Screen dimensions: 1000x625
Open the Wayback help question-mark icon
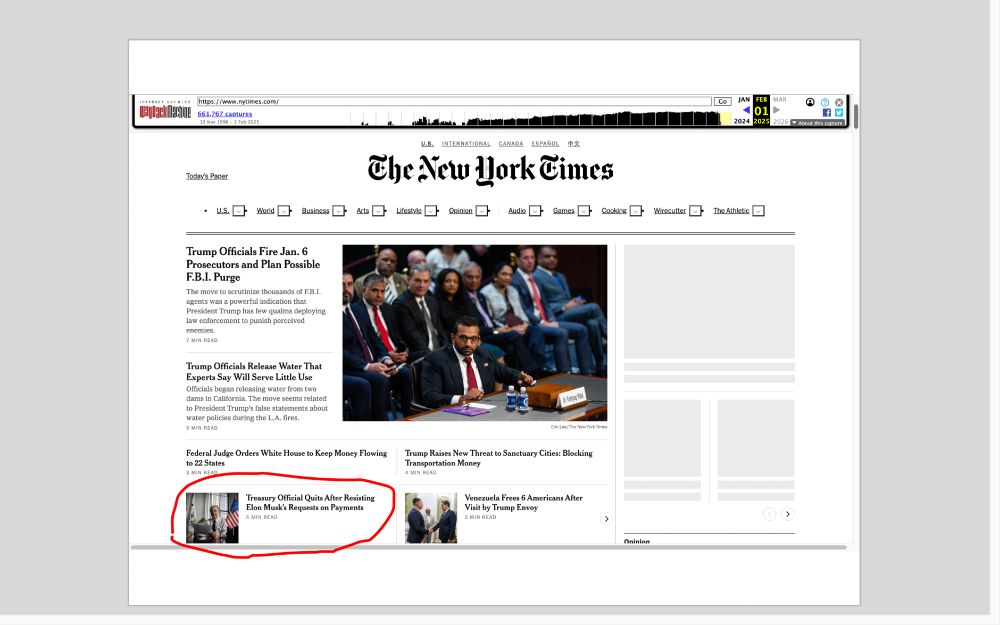825,102
